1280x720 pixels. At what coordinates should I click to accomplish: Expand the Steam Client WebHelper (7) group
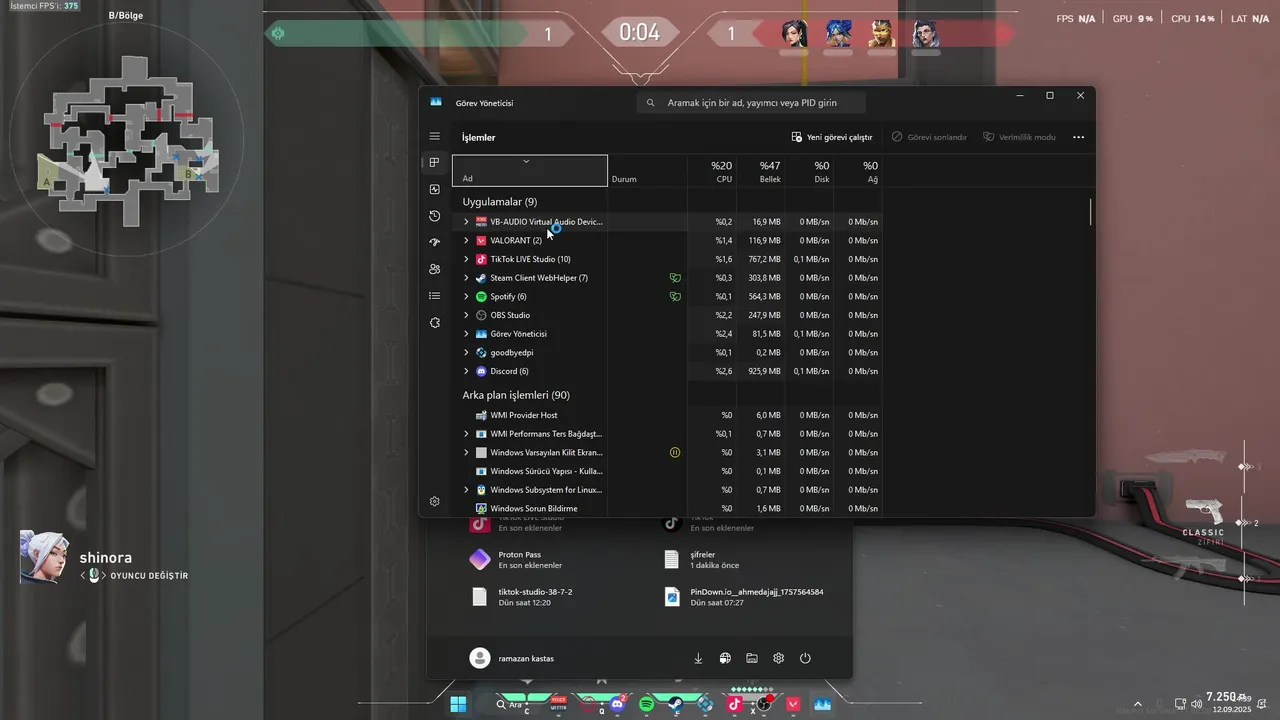pos(466,278)
